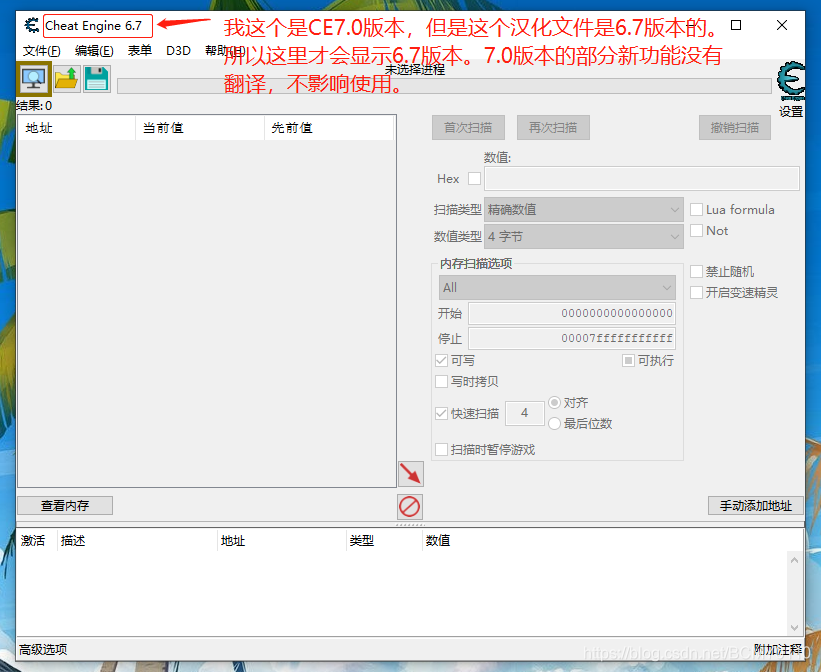The width and height of the screenshot is (821, 672).
Task: Click the 开始 address field
Action: (572, 313)
